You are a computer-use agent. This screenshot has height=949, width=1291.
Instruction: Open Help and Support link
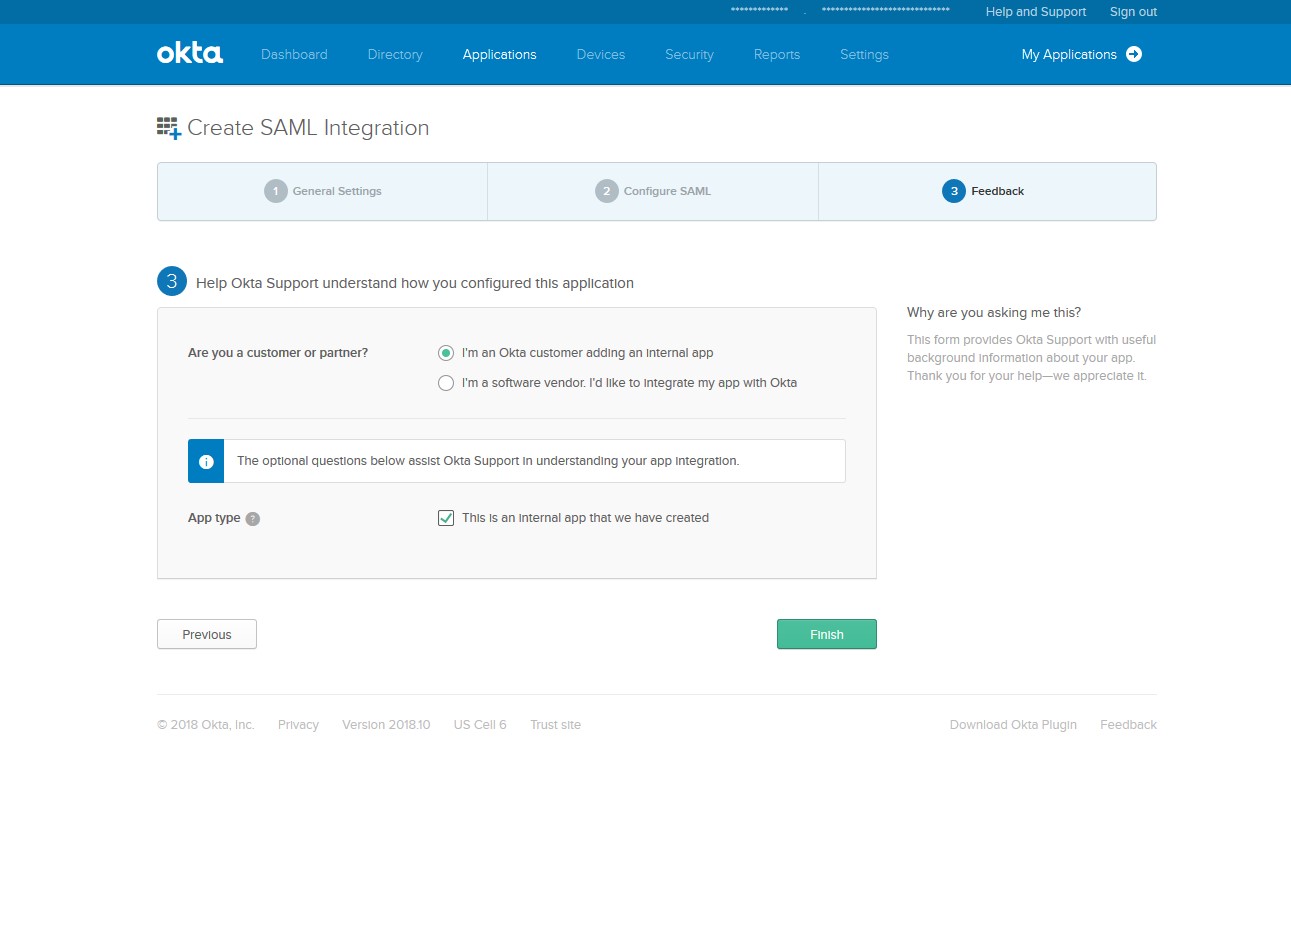1035,12
